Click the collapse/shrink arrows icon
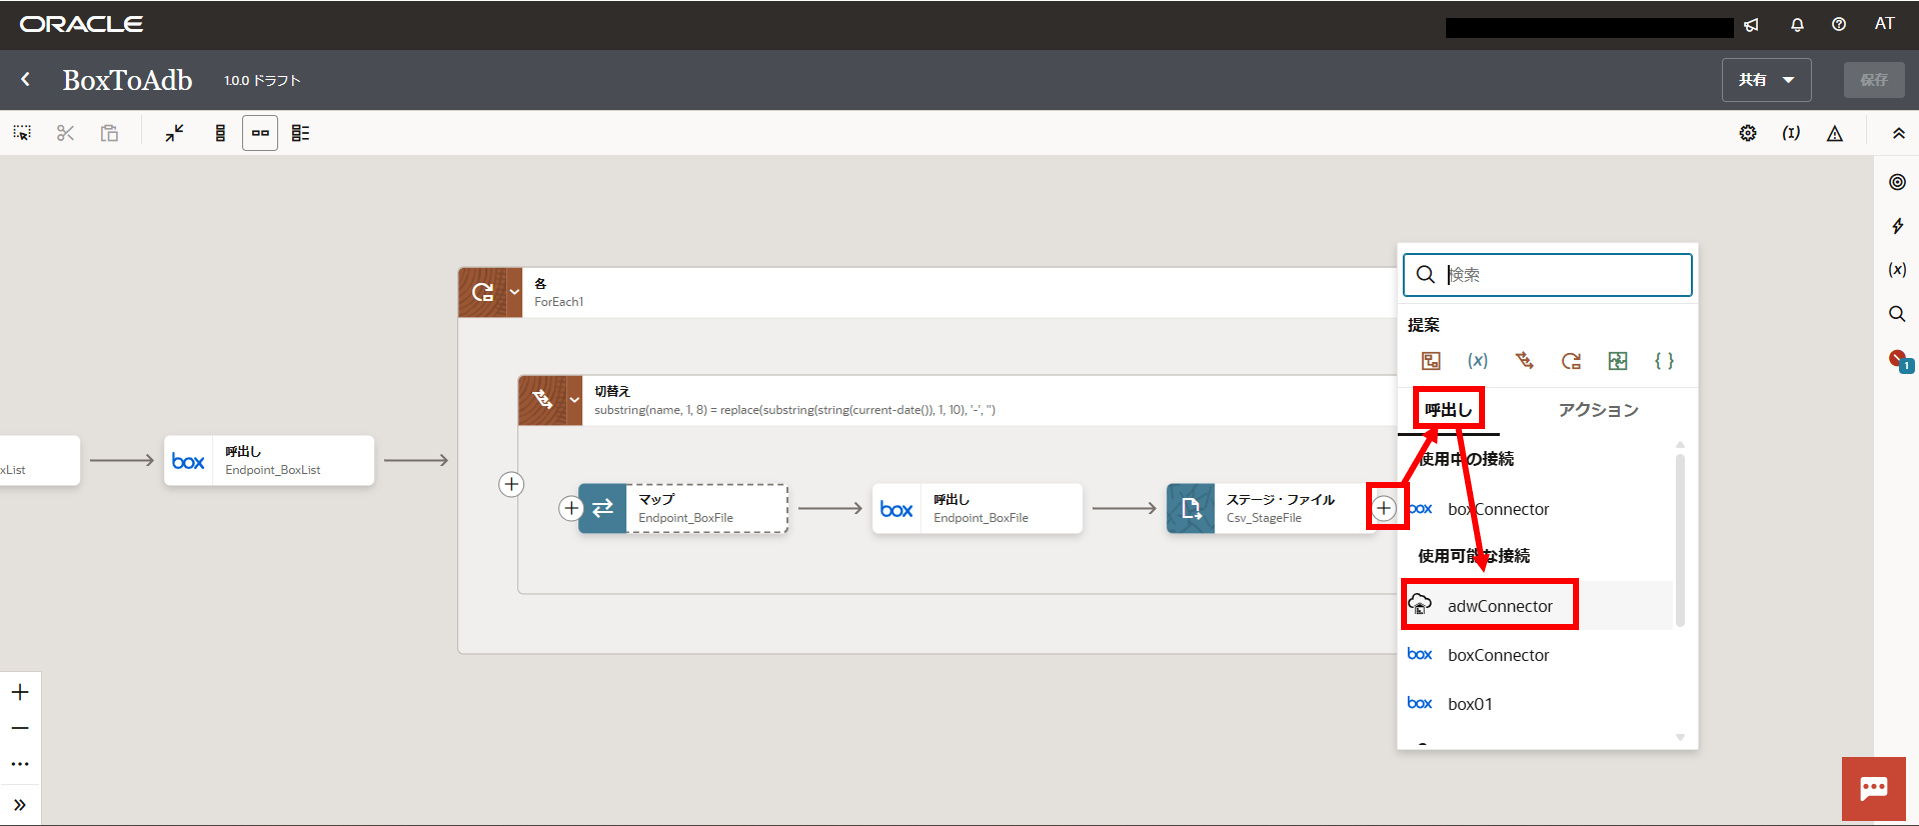 [175, 133]
